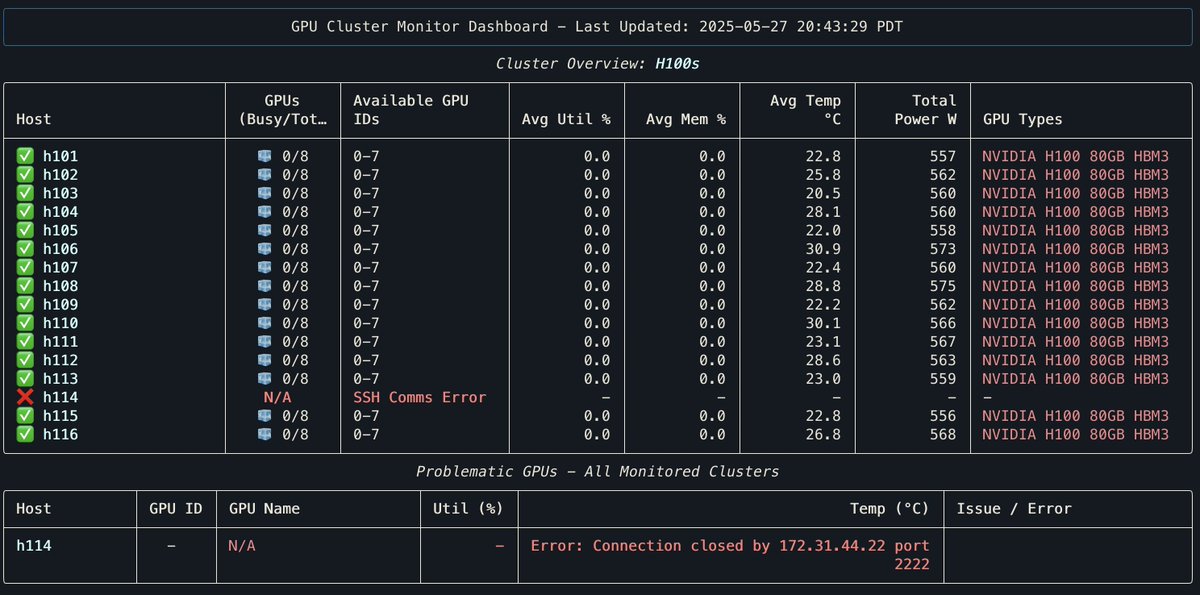The image size is (1200, 595).
Task: Click the 20.5 temperature value for h103
Action: [x=824, y=193]
